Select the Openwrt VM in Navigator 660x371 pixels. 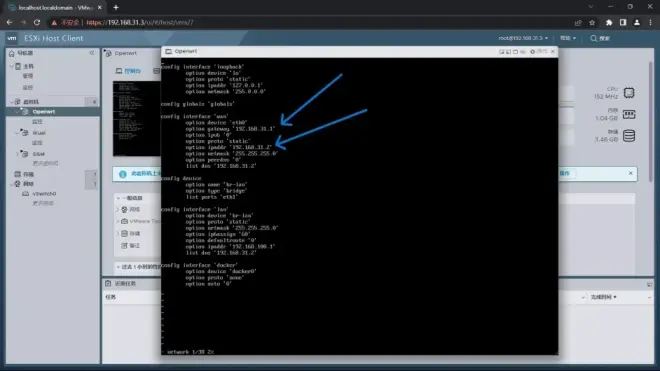pyautogui.click(x=44, y=112)
